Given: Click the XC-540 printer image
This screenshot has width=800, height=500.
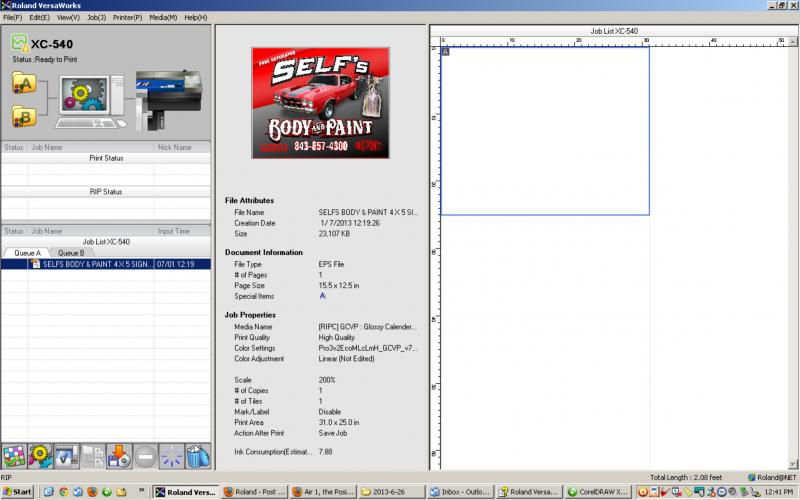Looking at the screenshot, I should 168,99.
